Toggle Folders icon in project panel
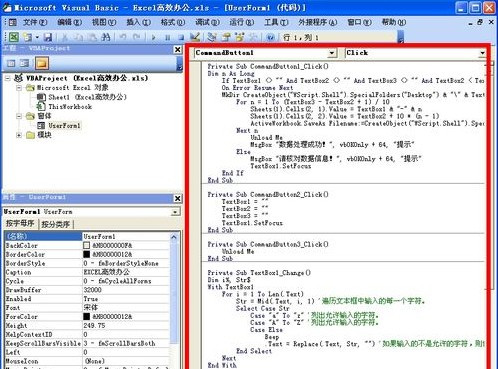The height and width of the screenshot is (369, 498). [42, 63]
